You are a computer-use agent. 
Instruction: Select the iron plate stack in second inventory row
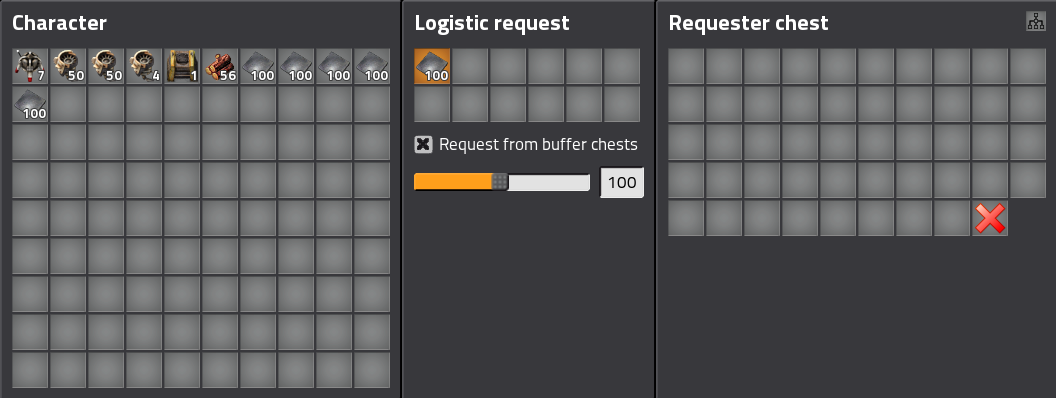point(30,104)
